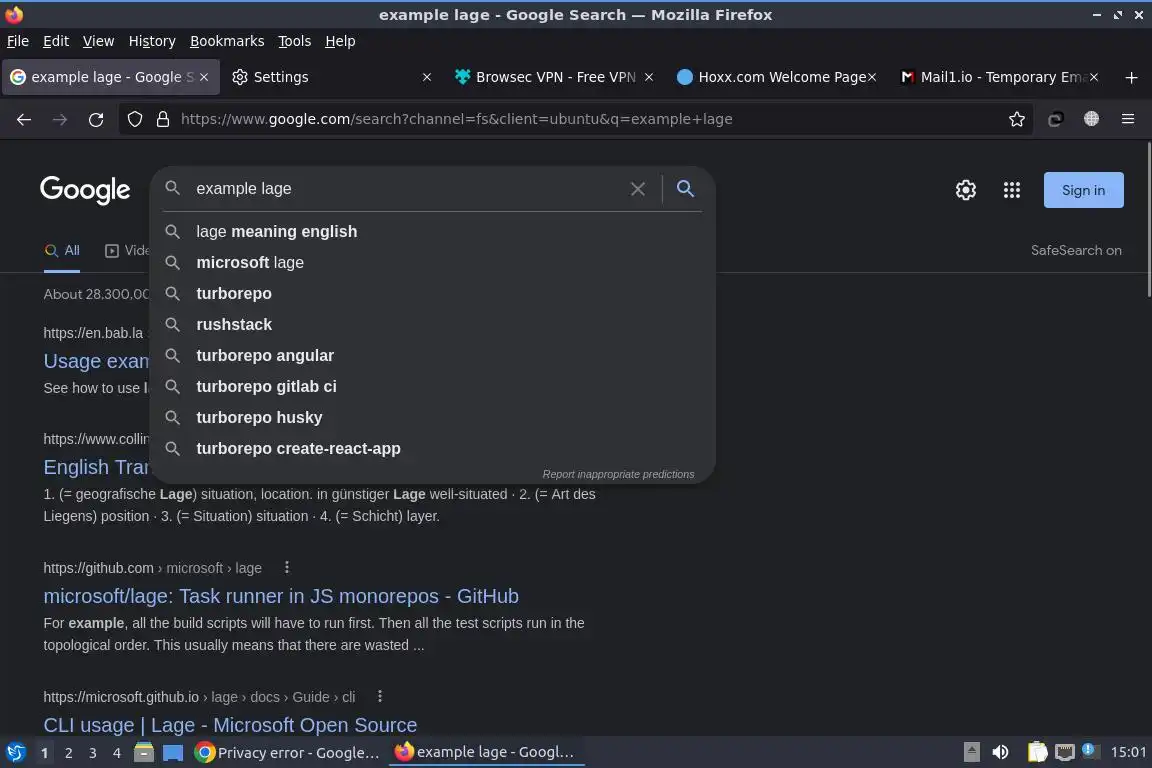The image size is (1152, 768).
Task: Select the All results filter
Action: pyautogui.click(x=62, y=251)
